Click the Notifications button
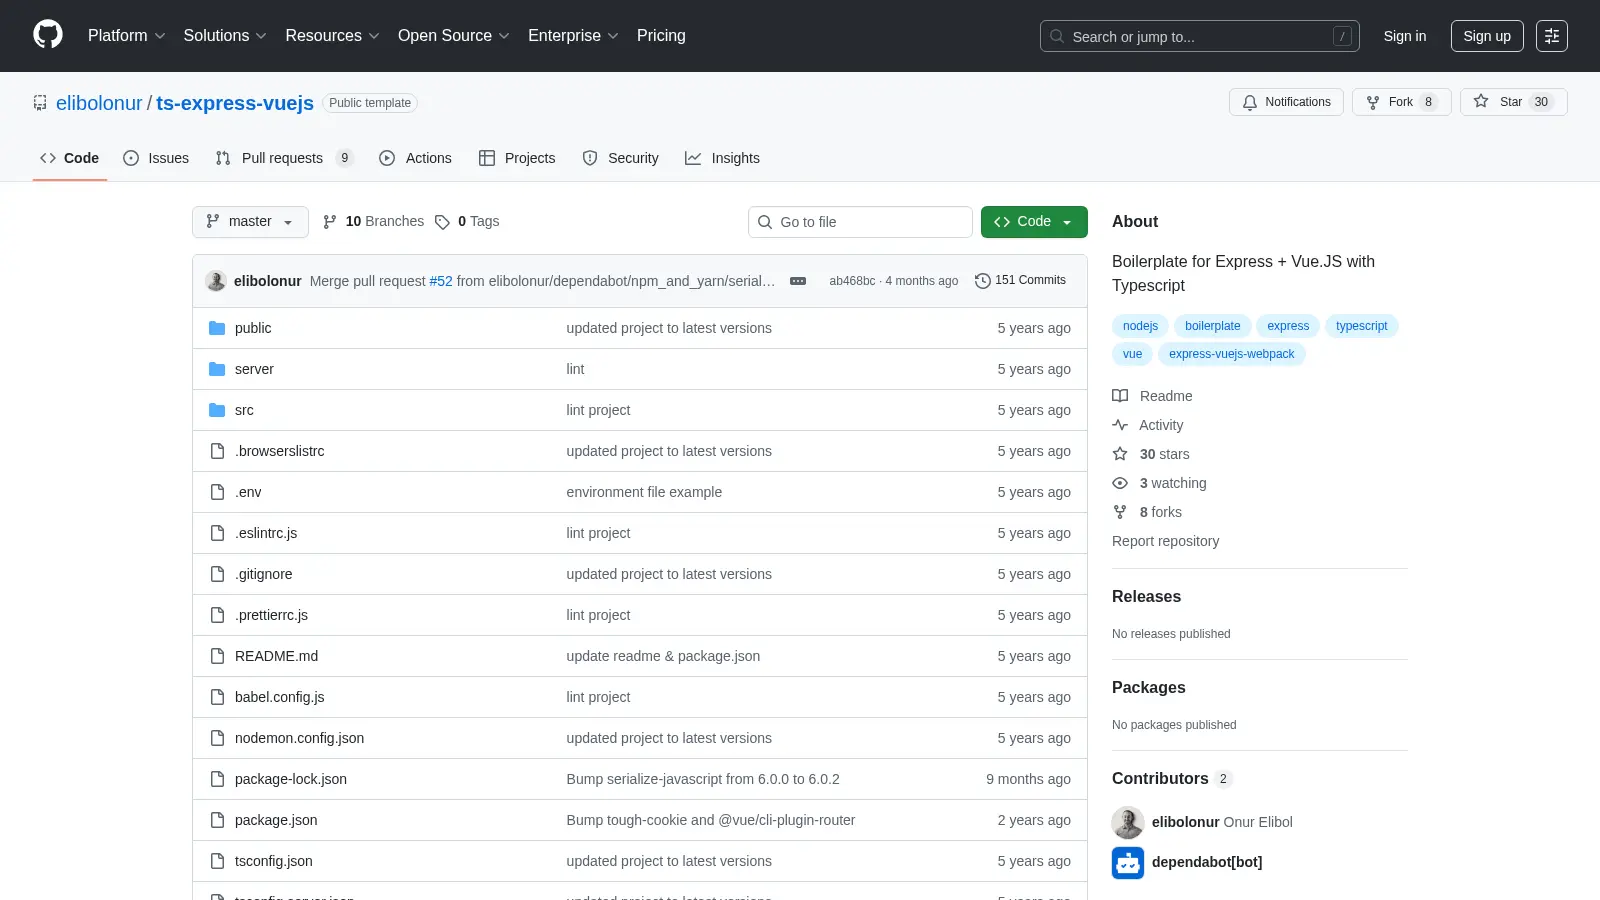The height and width of the screenshot is (900, 1600). 1286,102
